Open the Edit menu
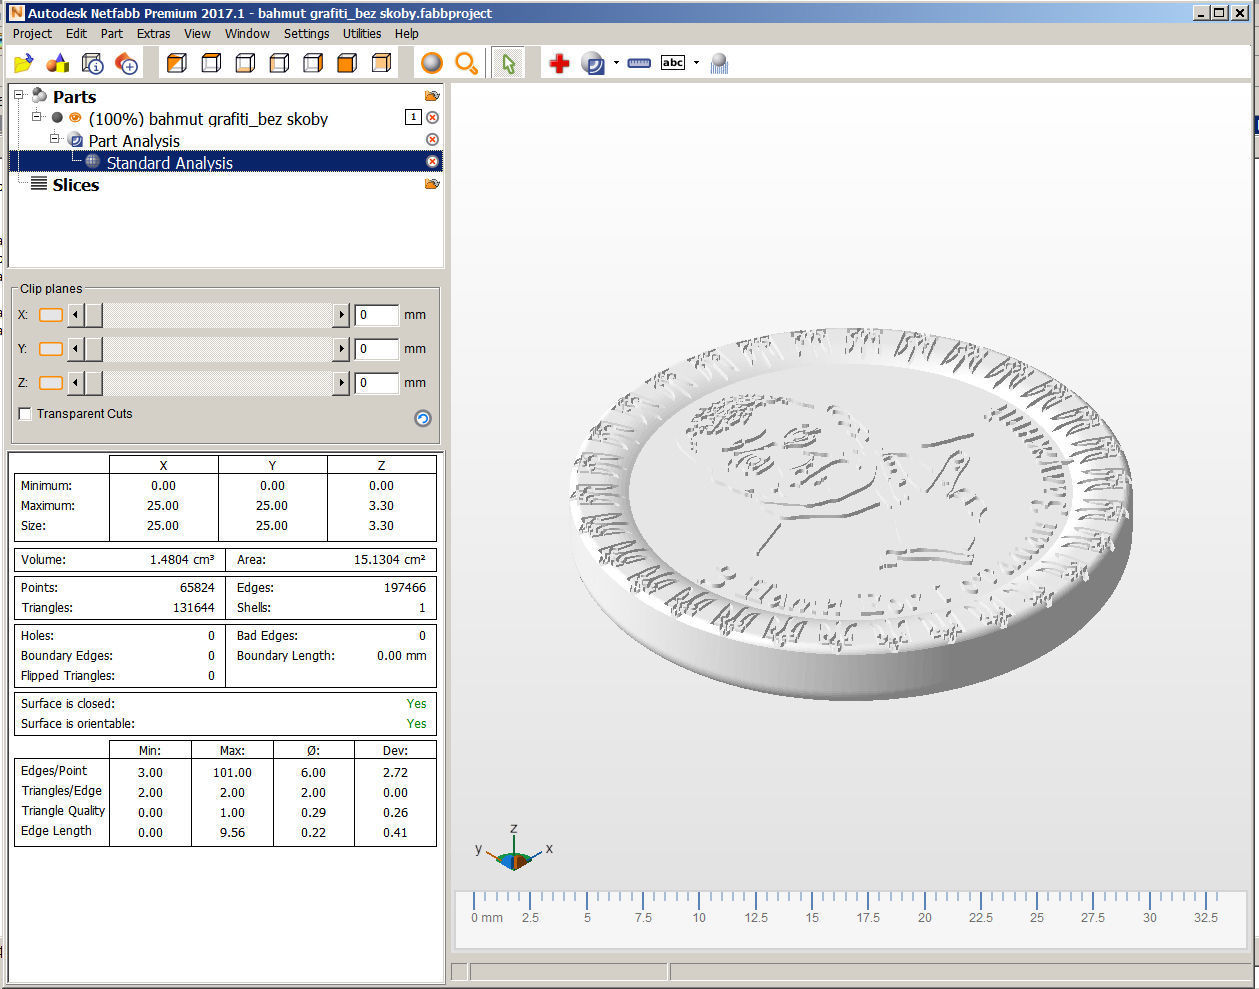 [x=77, y=33]
